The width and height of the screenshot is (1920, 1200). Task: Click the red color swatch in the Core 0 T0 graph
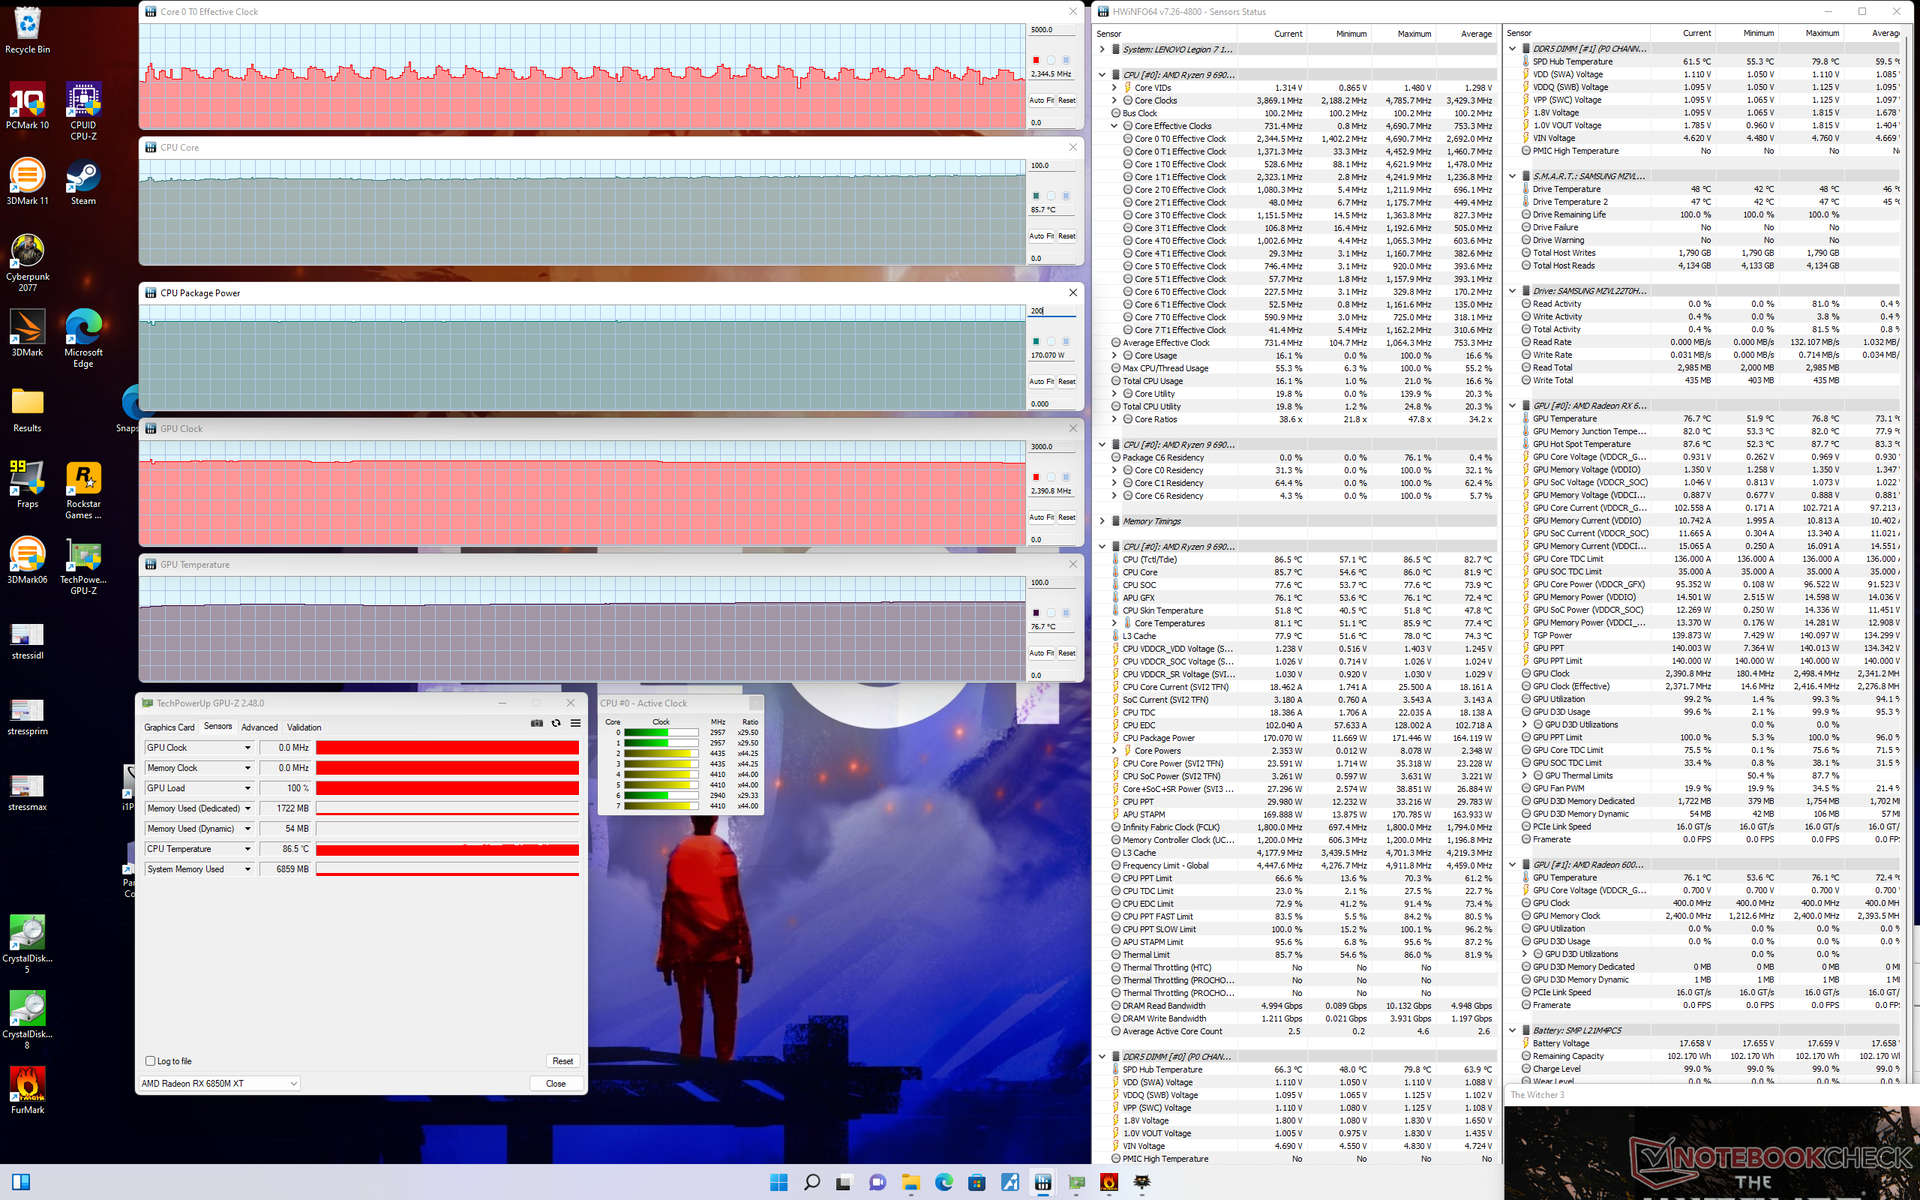point(1036,60)
